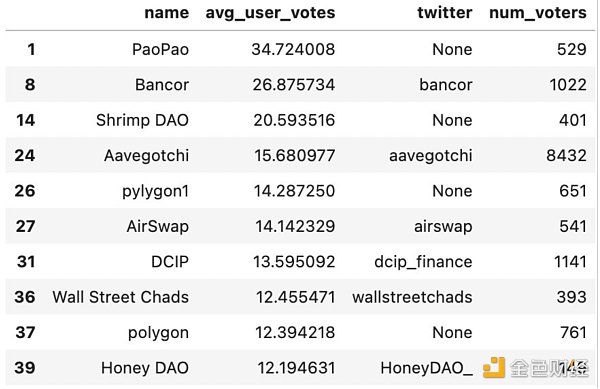Click the 'wallstreetchads' twitter handle
The height and width of the screenshot is (389, 600).
click(x=412, y=297)
